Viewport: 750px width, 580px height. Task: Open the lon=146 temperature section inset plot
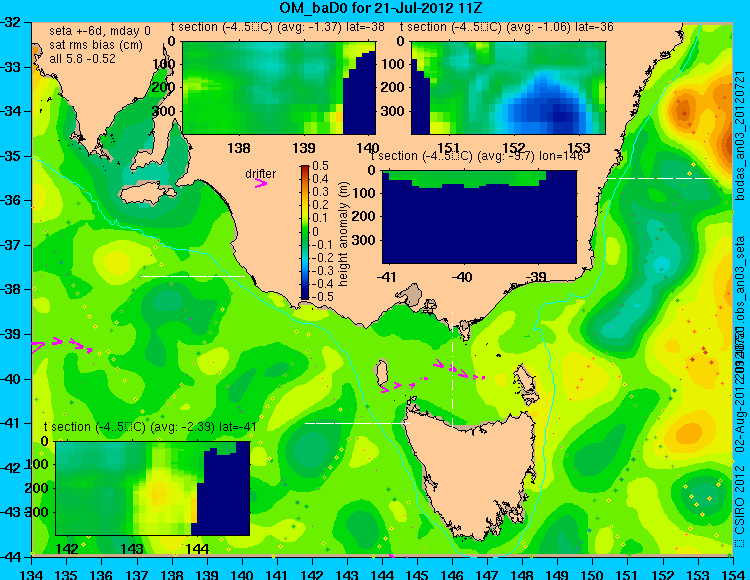click(x=479, y=217)
